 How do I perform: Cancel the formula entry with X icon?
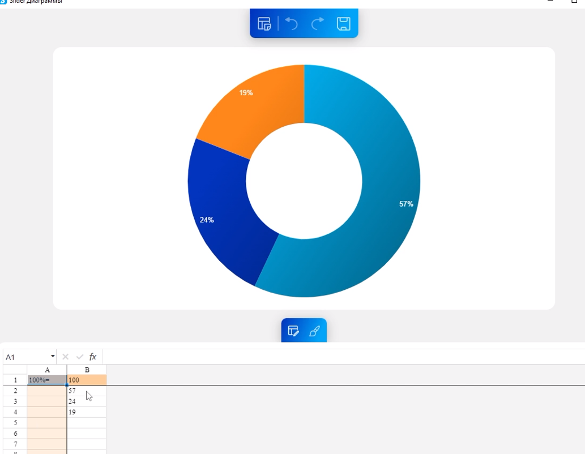click(65, 357)
